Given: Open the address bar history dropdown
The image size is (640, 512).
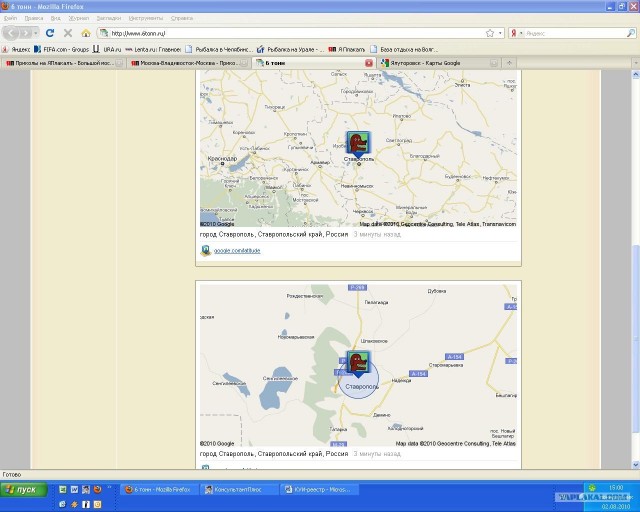Looking at the screenshot, I should 500,33.
